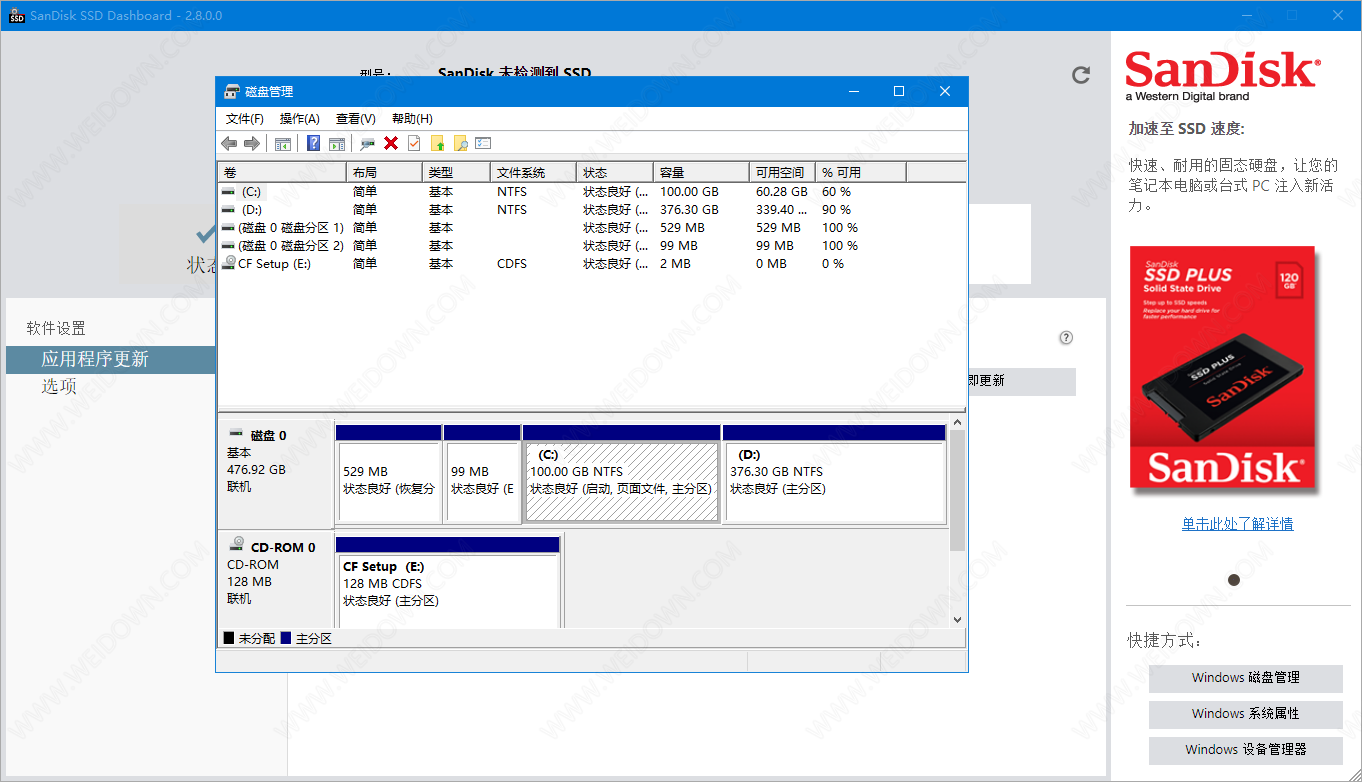This screenshot has height=782, width=1362.
Task: Click the blue Help question mark icon
Action: point(313,143)
